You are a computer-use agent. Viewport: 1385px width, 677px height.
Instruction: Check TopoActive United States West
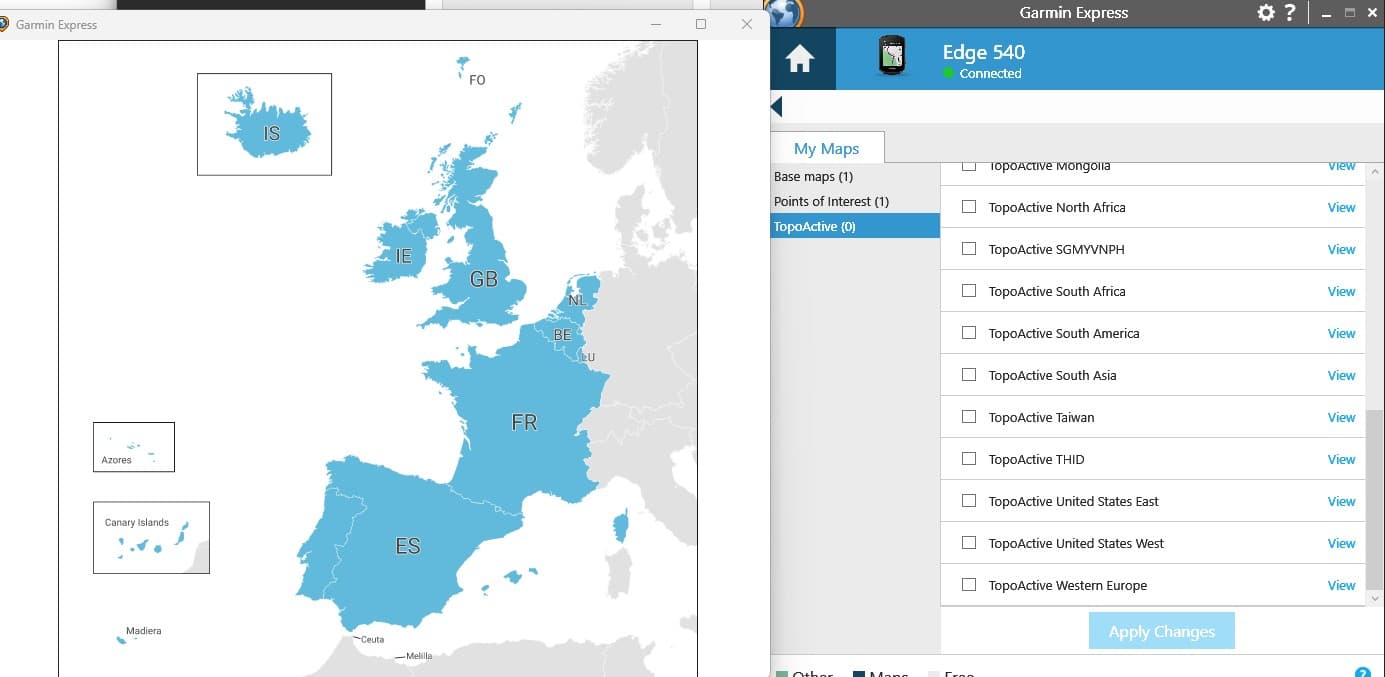click(x=968, y=543)
